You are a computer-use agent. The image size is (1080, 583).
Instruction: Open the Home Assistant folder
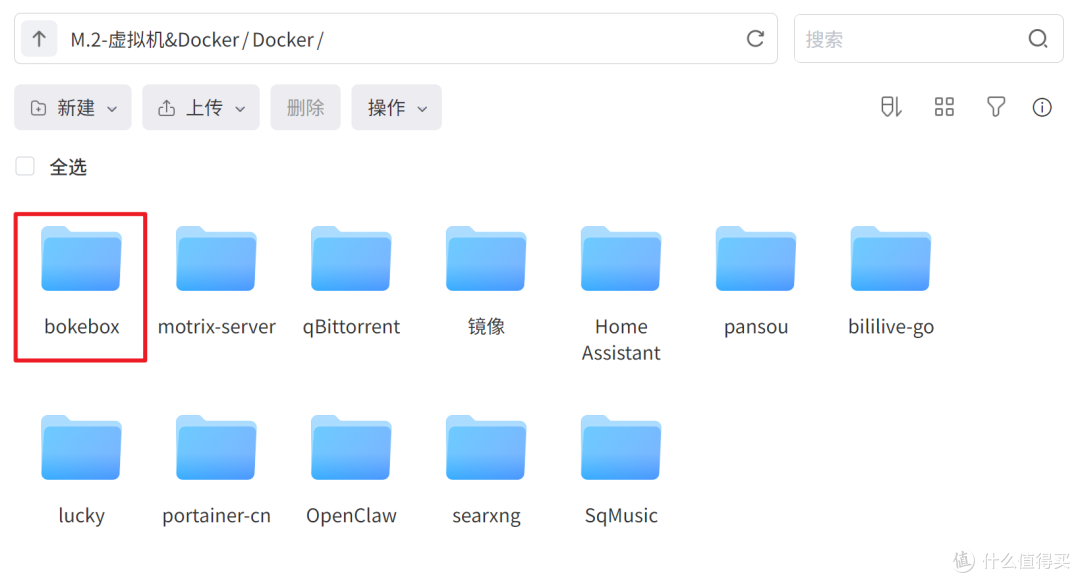(621, 259)
